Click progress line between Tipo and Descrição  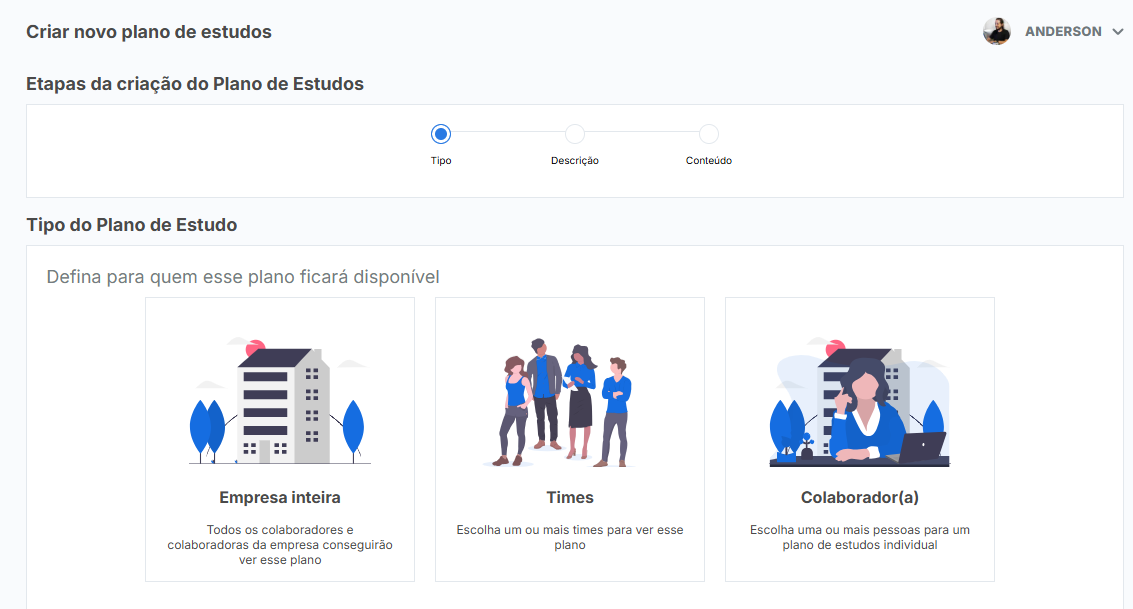(x=508, y=133)
